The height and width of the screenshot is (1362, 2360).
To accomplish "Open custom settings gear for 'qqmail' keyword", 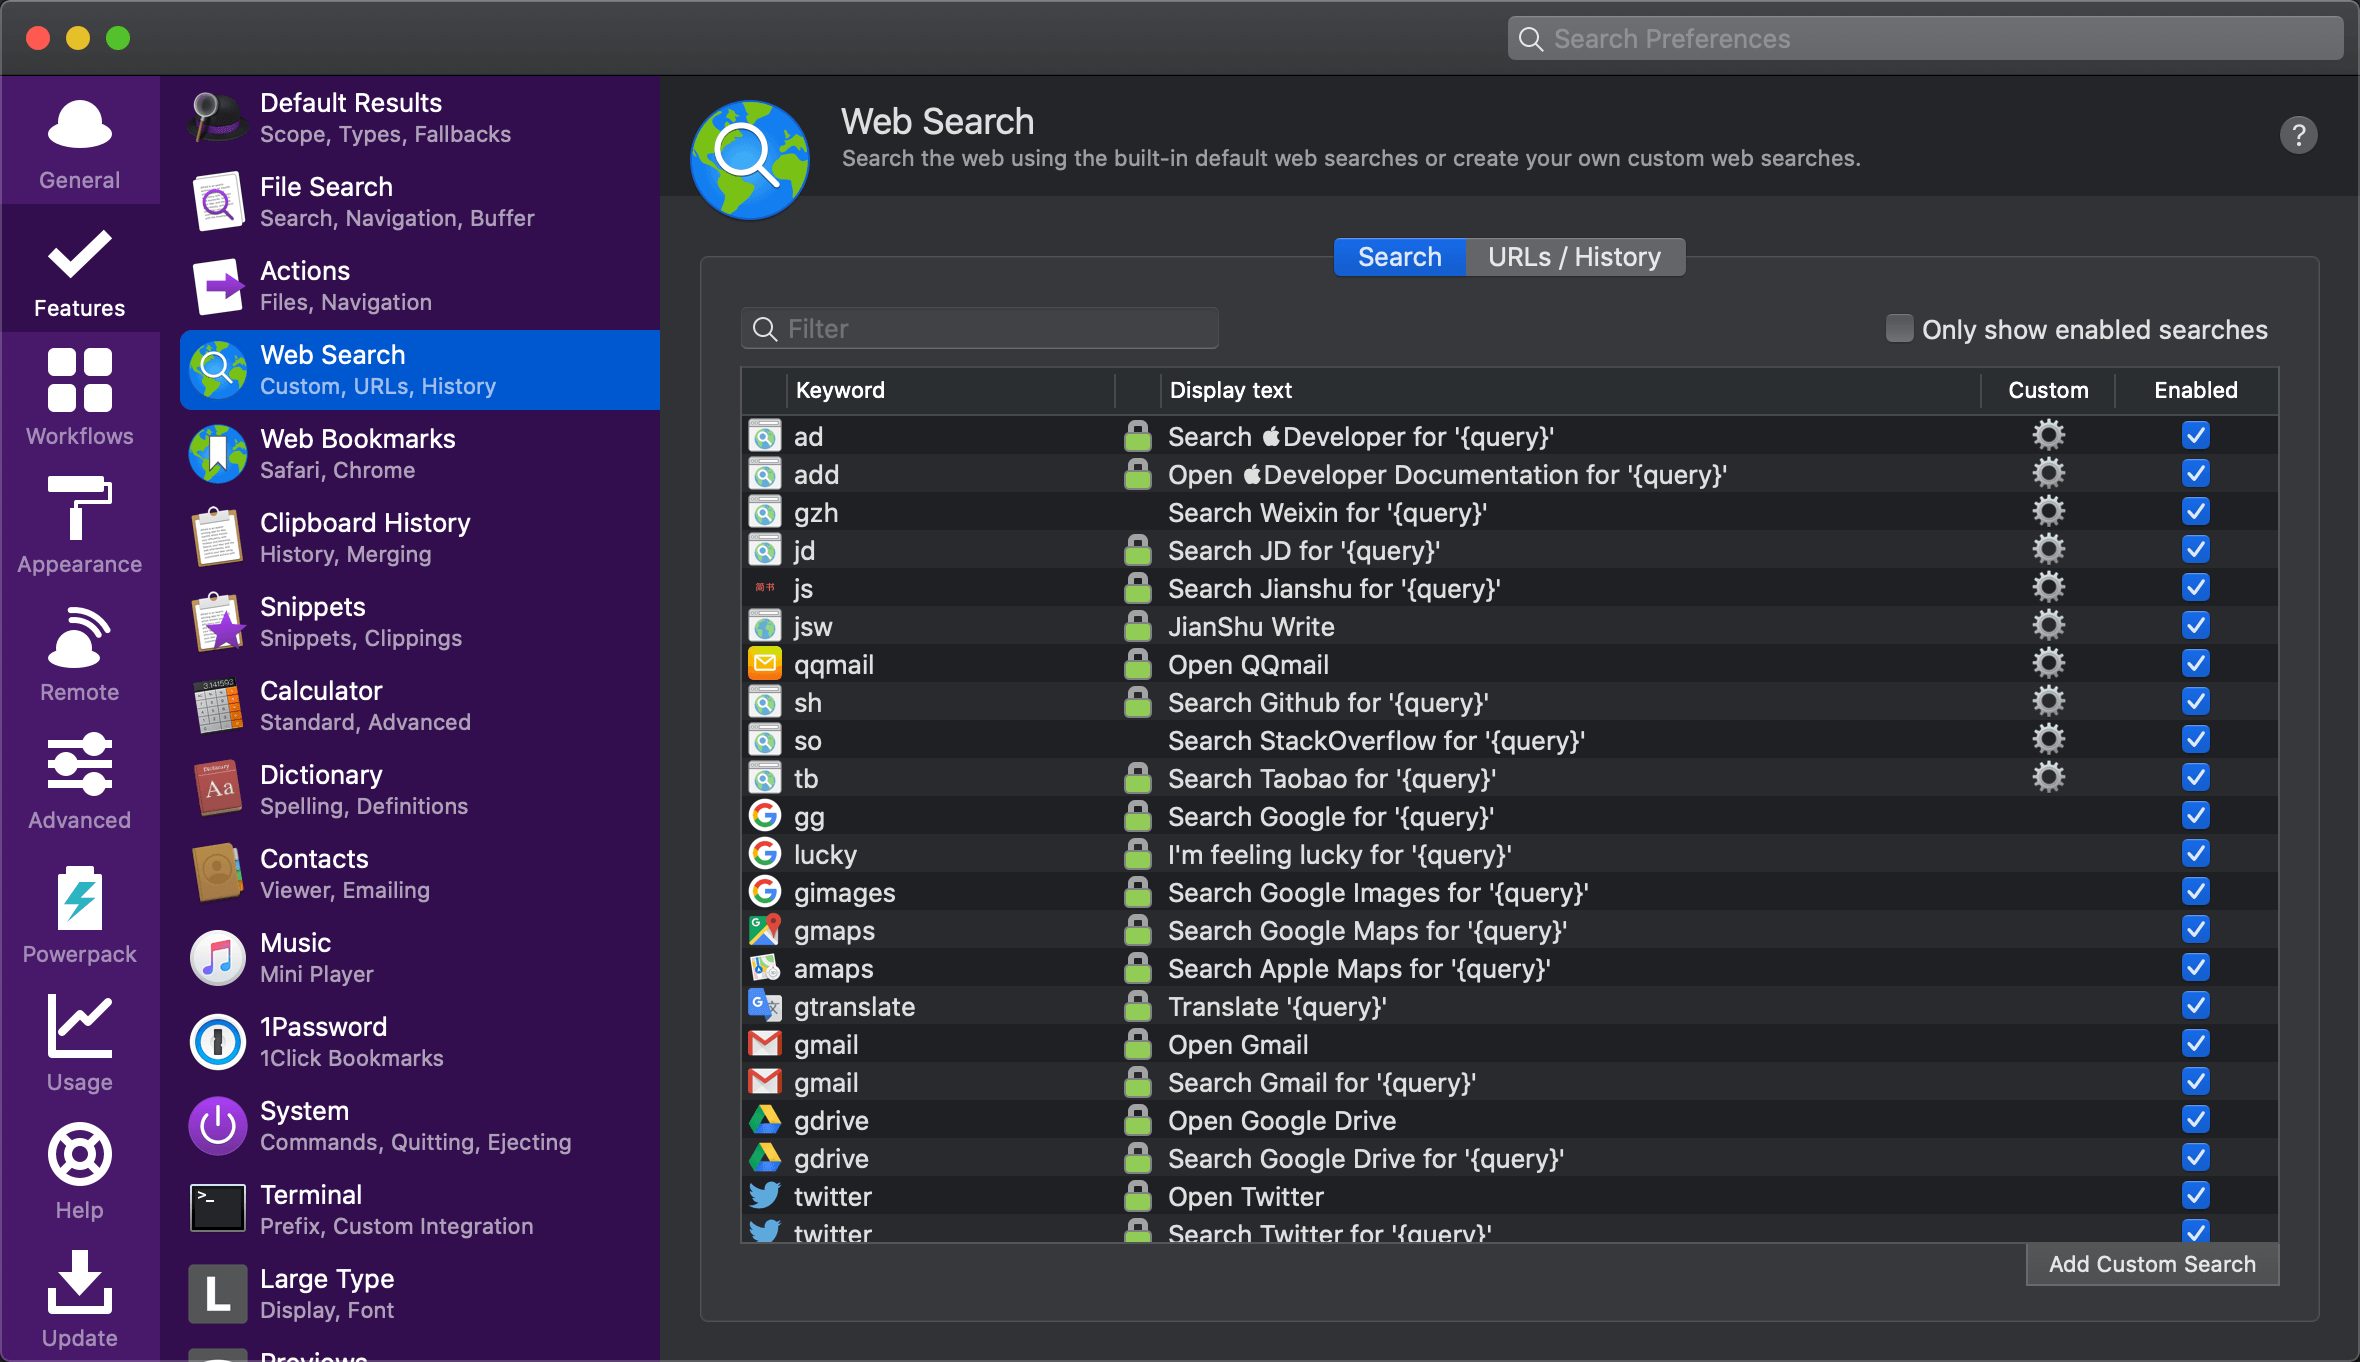I will pos(2048,663).
